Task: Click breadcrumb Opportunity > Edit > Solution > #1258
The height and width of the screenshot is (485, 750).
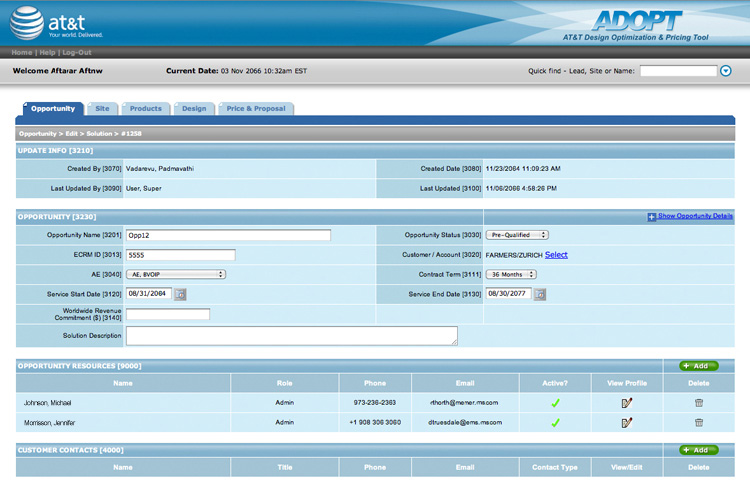Action: tap(80, 134)
